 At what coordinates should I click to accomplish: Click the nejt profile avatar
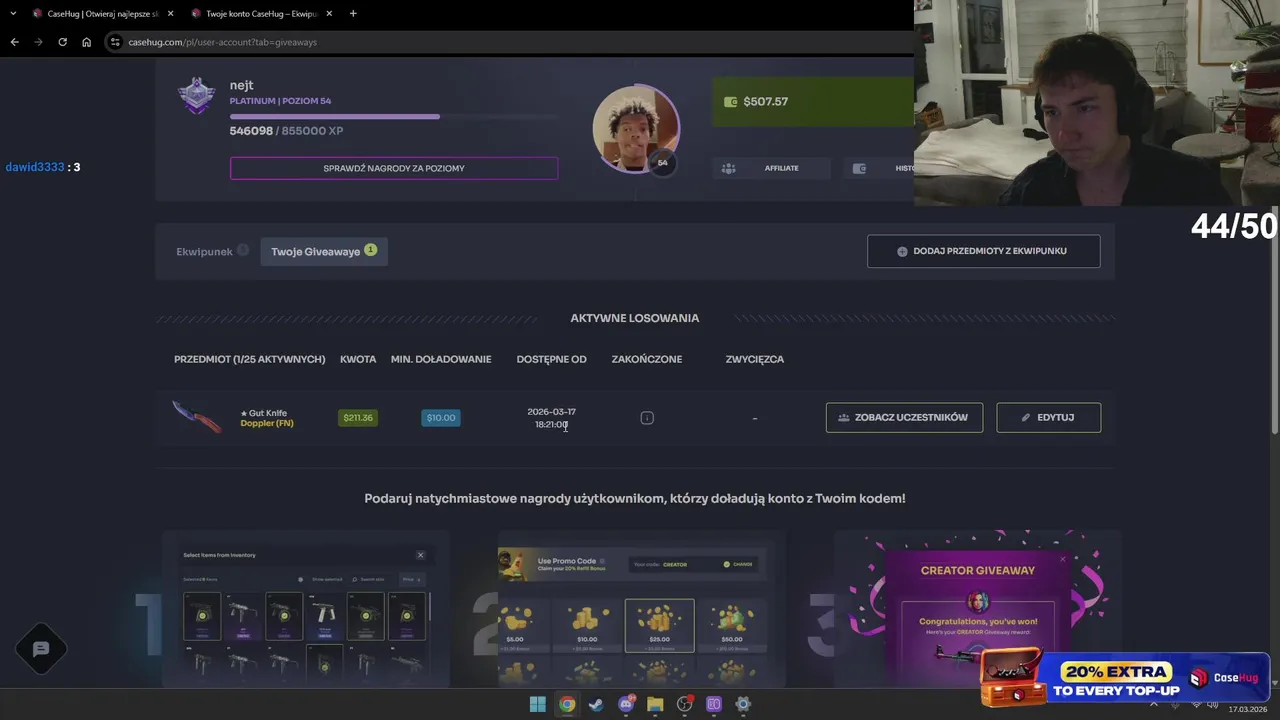coord(636,129)
